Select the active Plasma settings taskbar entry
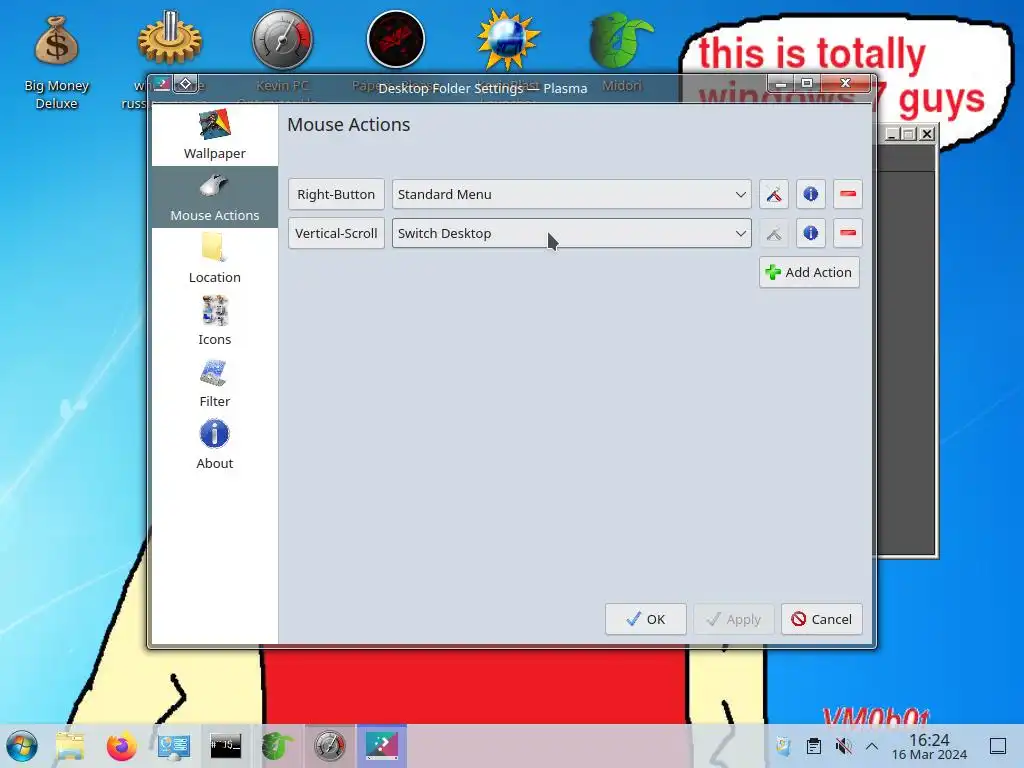The width and height of the screenshot is (1024, 768). [381, 746]
